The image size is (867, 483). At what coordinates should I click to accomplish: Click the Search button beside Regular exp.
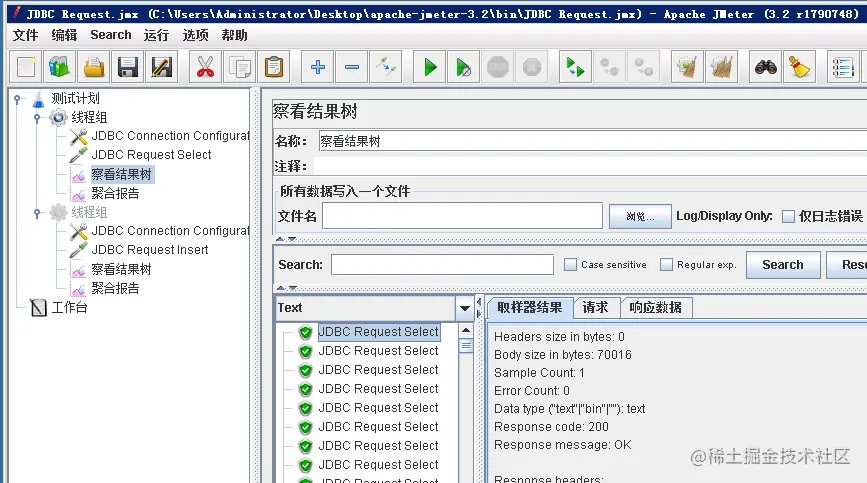pyautogui.click(x=782, y=265)
